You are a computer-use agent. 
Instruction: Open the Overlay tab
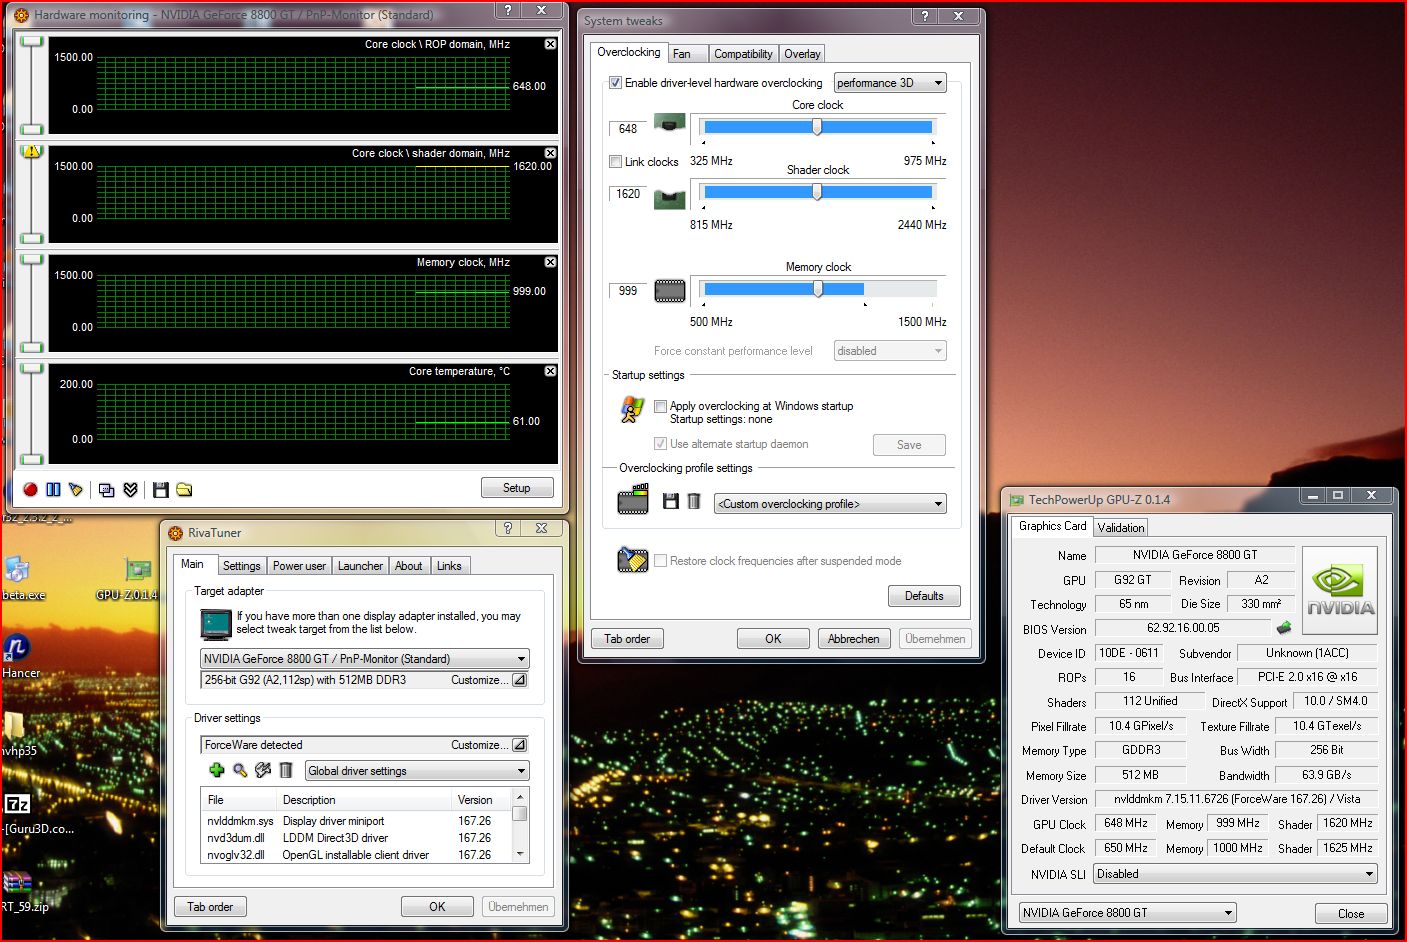[x=802, y=54]
